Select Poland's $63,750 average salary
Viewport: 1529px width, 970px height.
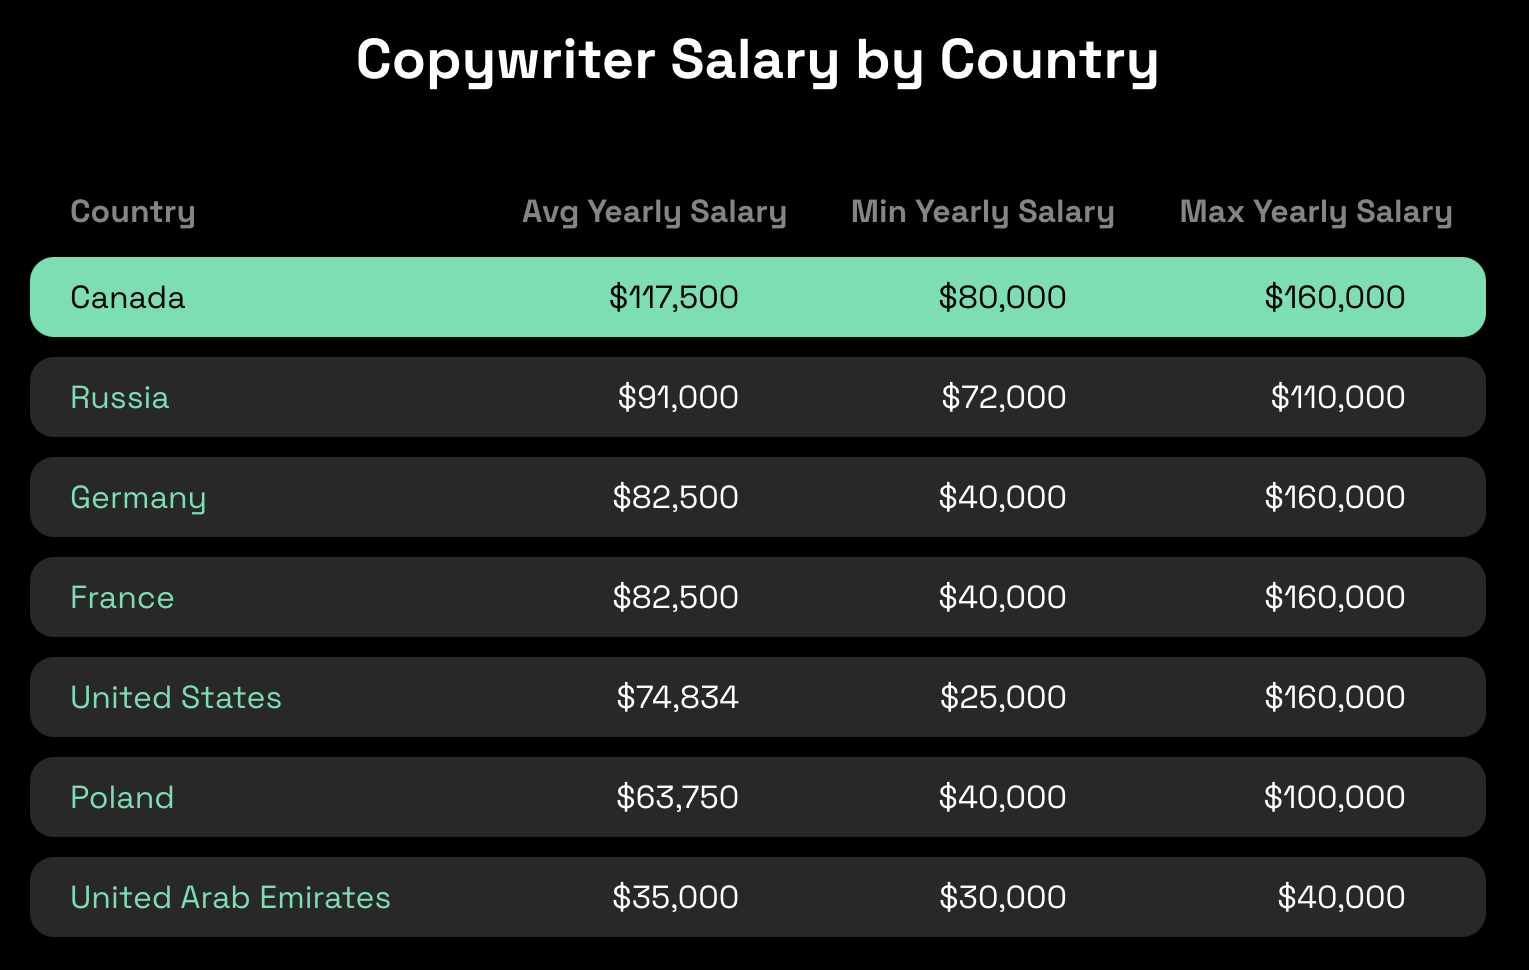[x=677, y=798]
